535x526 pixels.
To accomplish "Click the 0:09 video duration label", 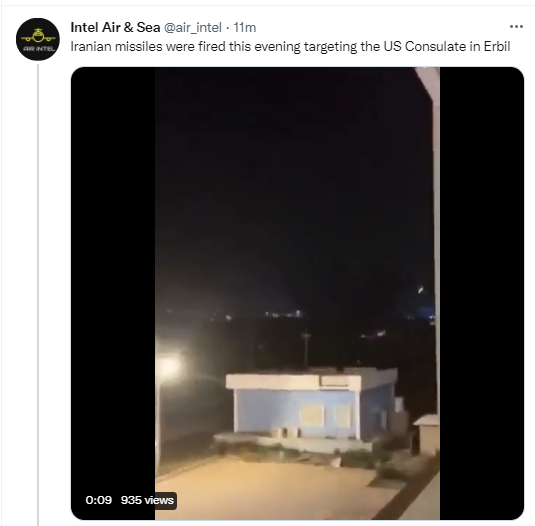I will coord(99,500).
